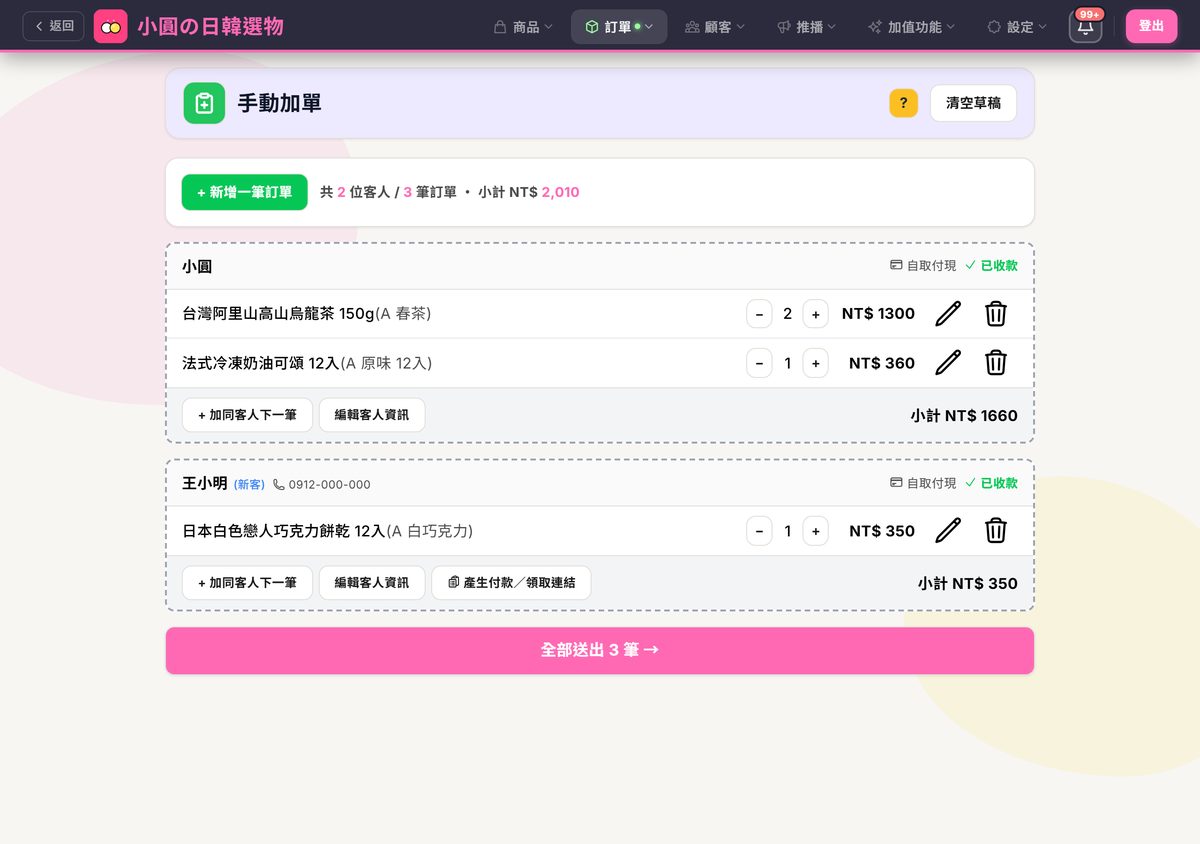
Task: Click the notification bell with 99+ badge
Action: (x=1085, y=26)
